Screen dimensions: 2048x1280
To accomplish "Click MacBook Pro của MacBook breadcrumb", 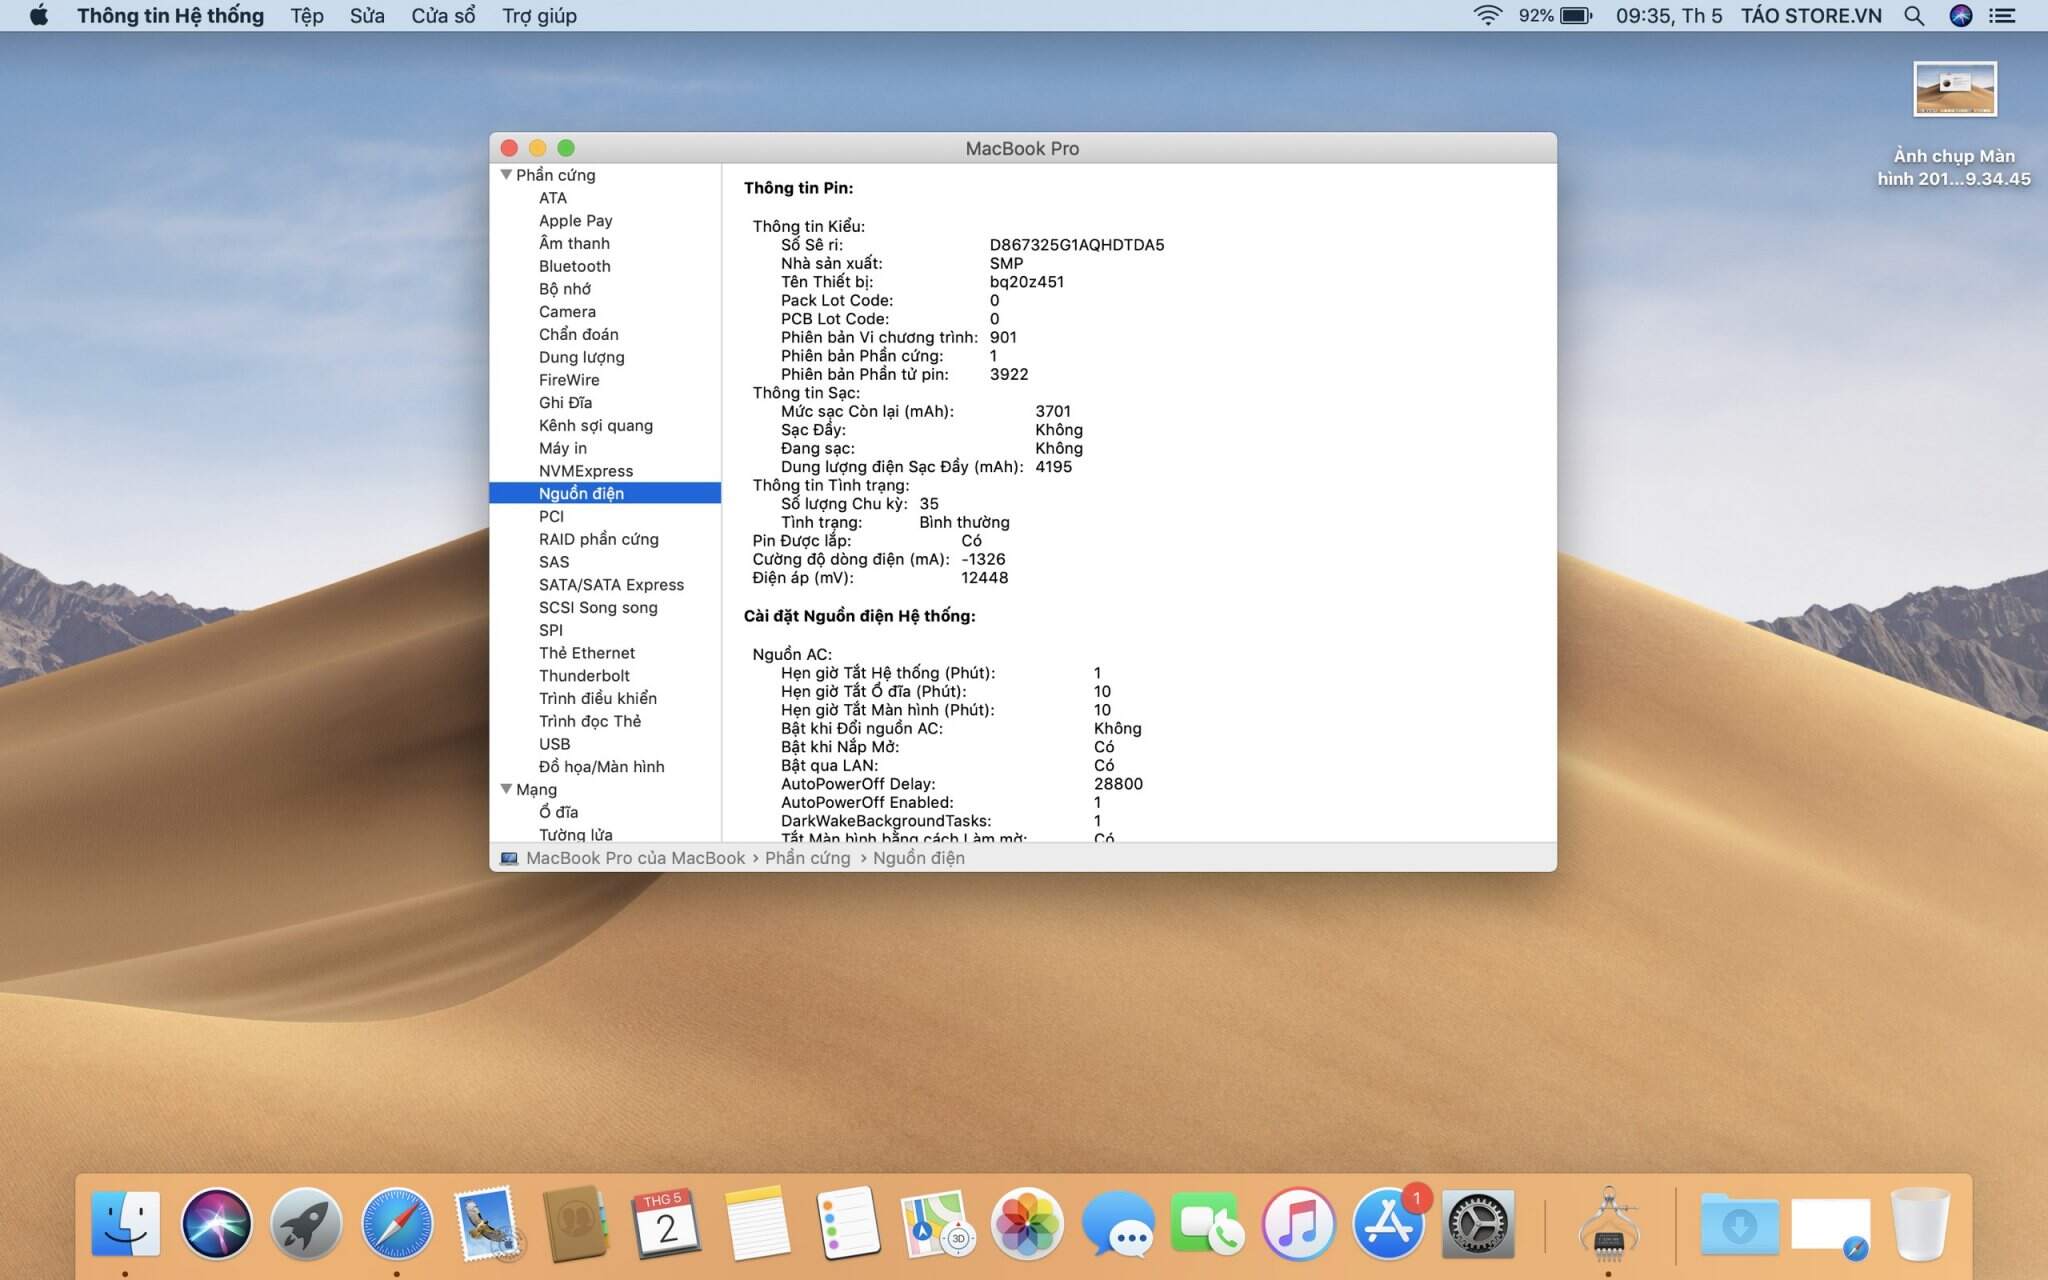I will (x=635, y=858).
